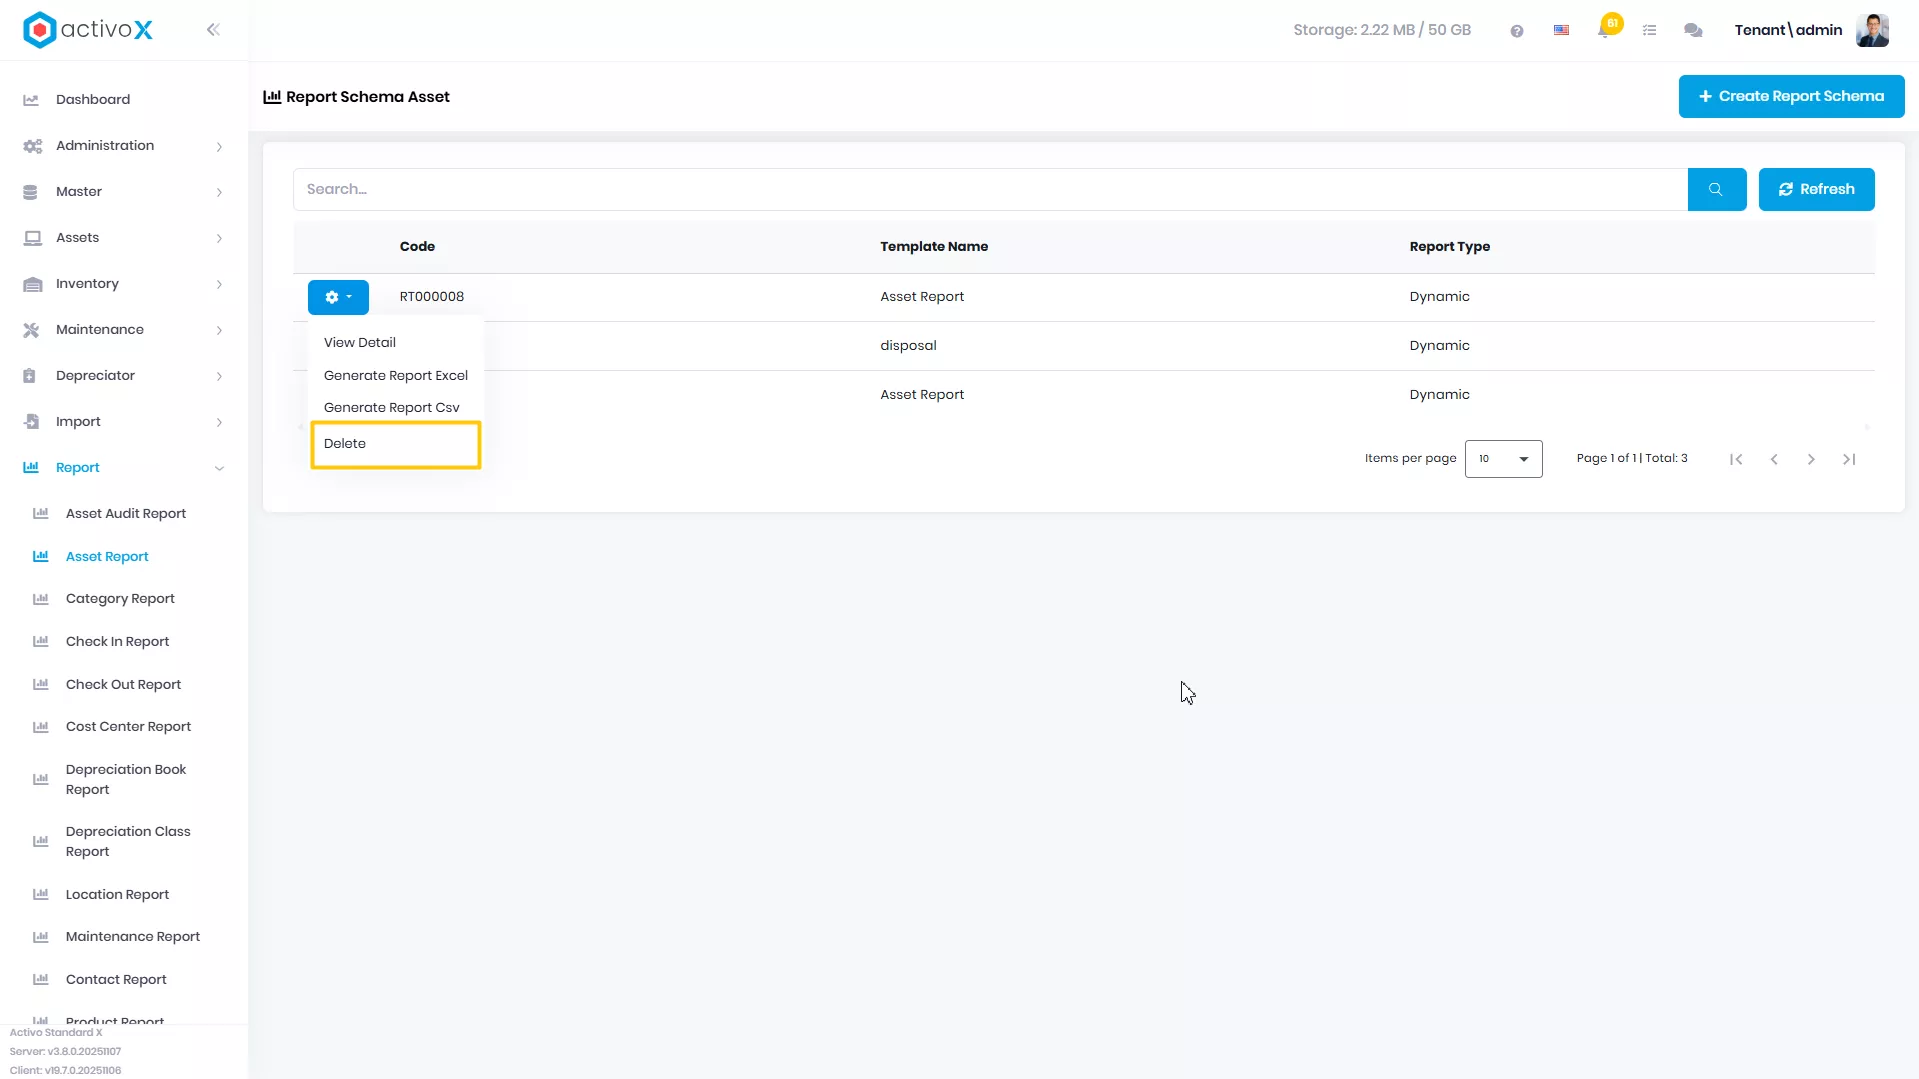Click the Depreciator icon in sidebar
This screenshot has width=1919, height=1079.
29,376
